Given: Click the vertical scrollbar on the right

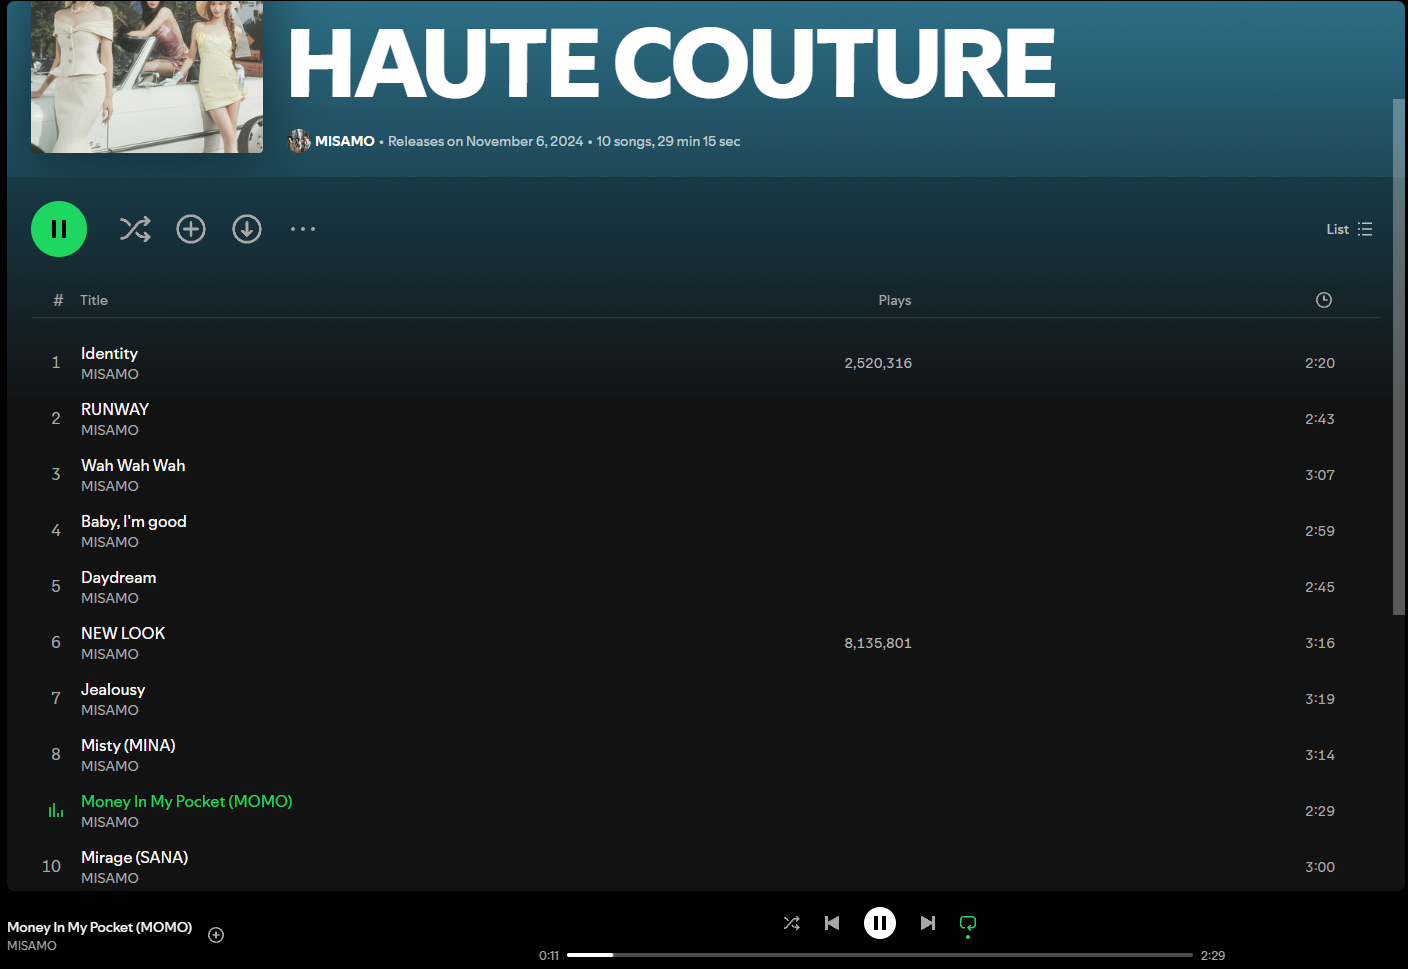Looking at the screenshot, I should [x=1398, y=356].
